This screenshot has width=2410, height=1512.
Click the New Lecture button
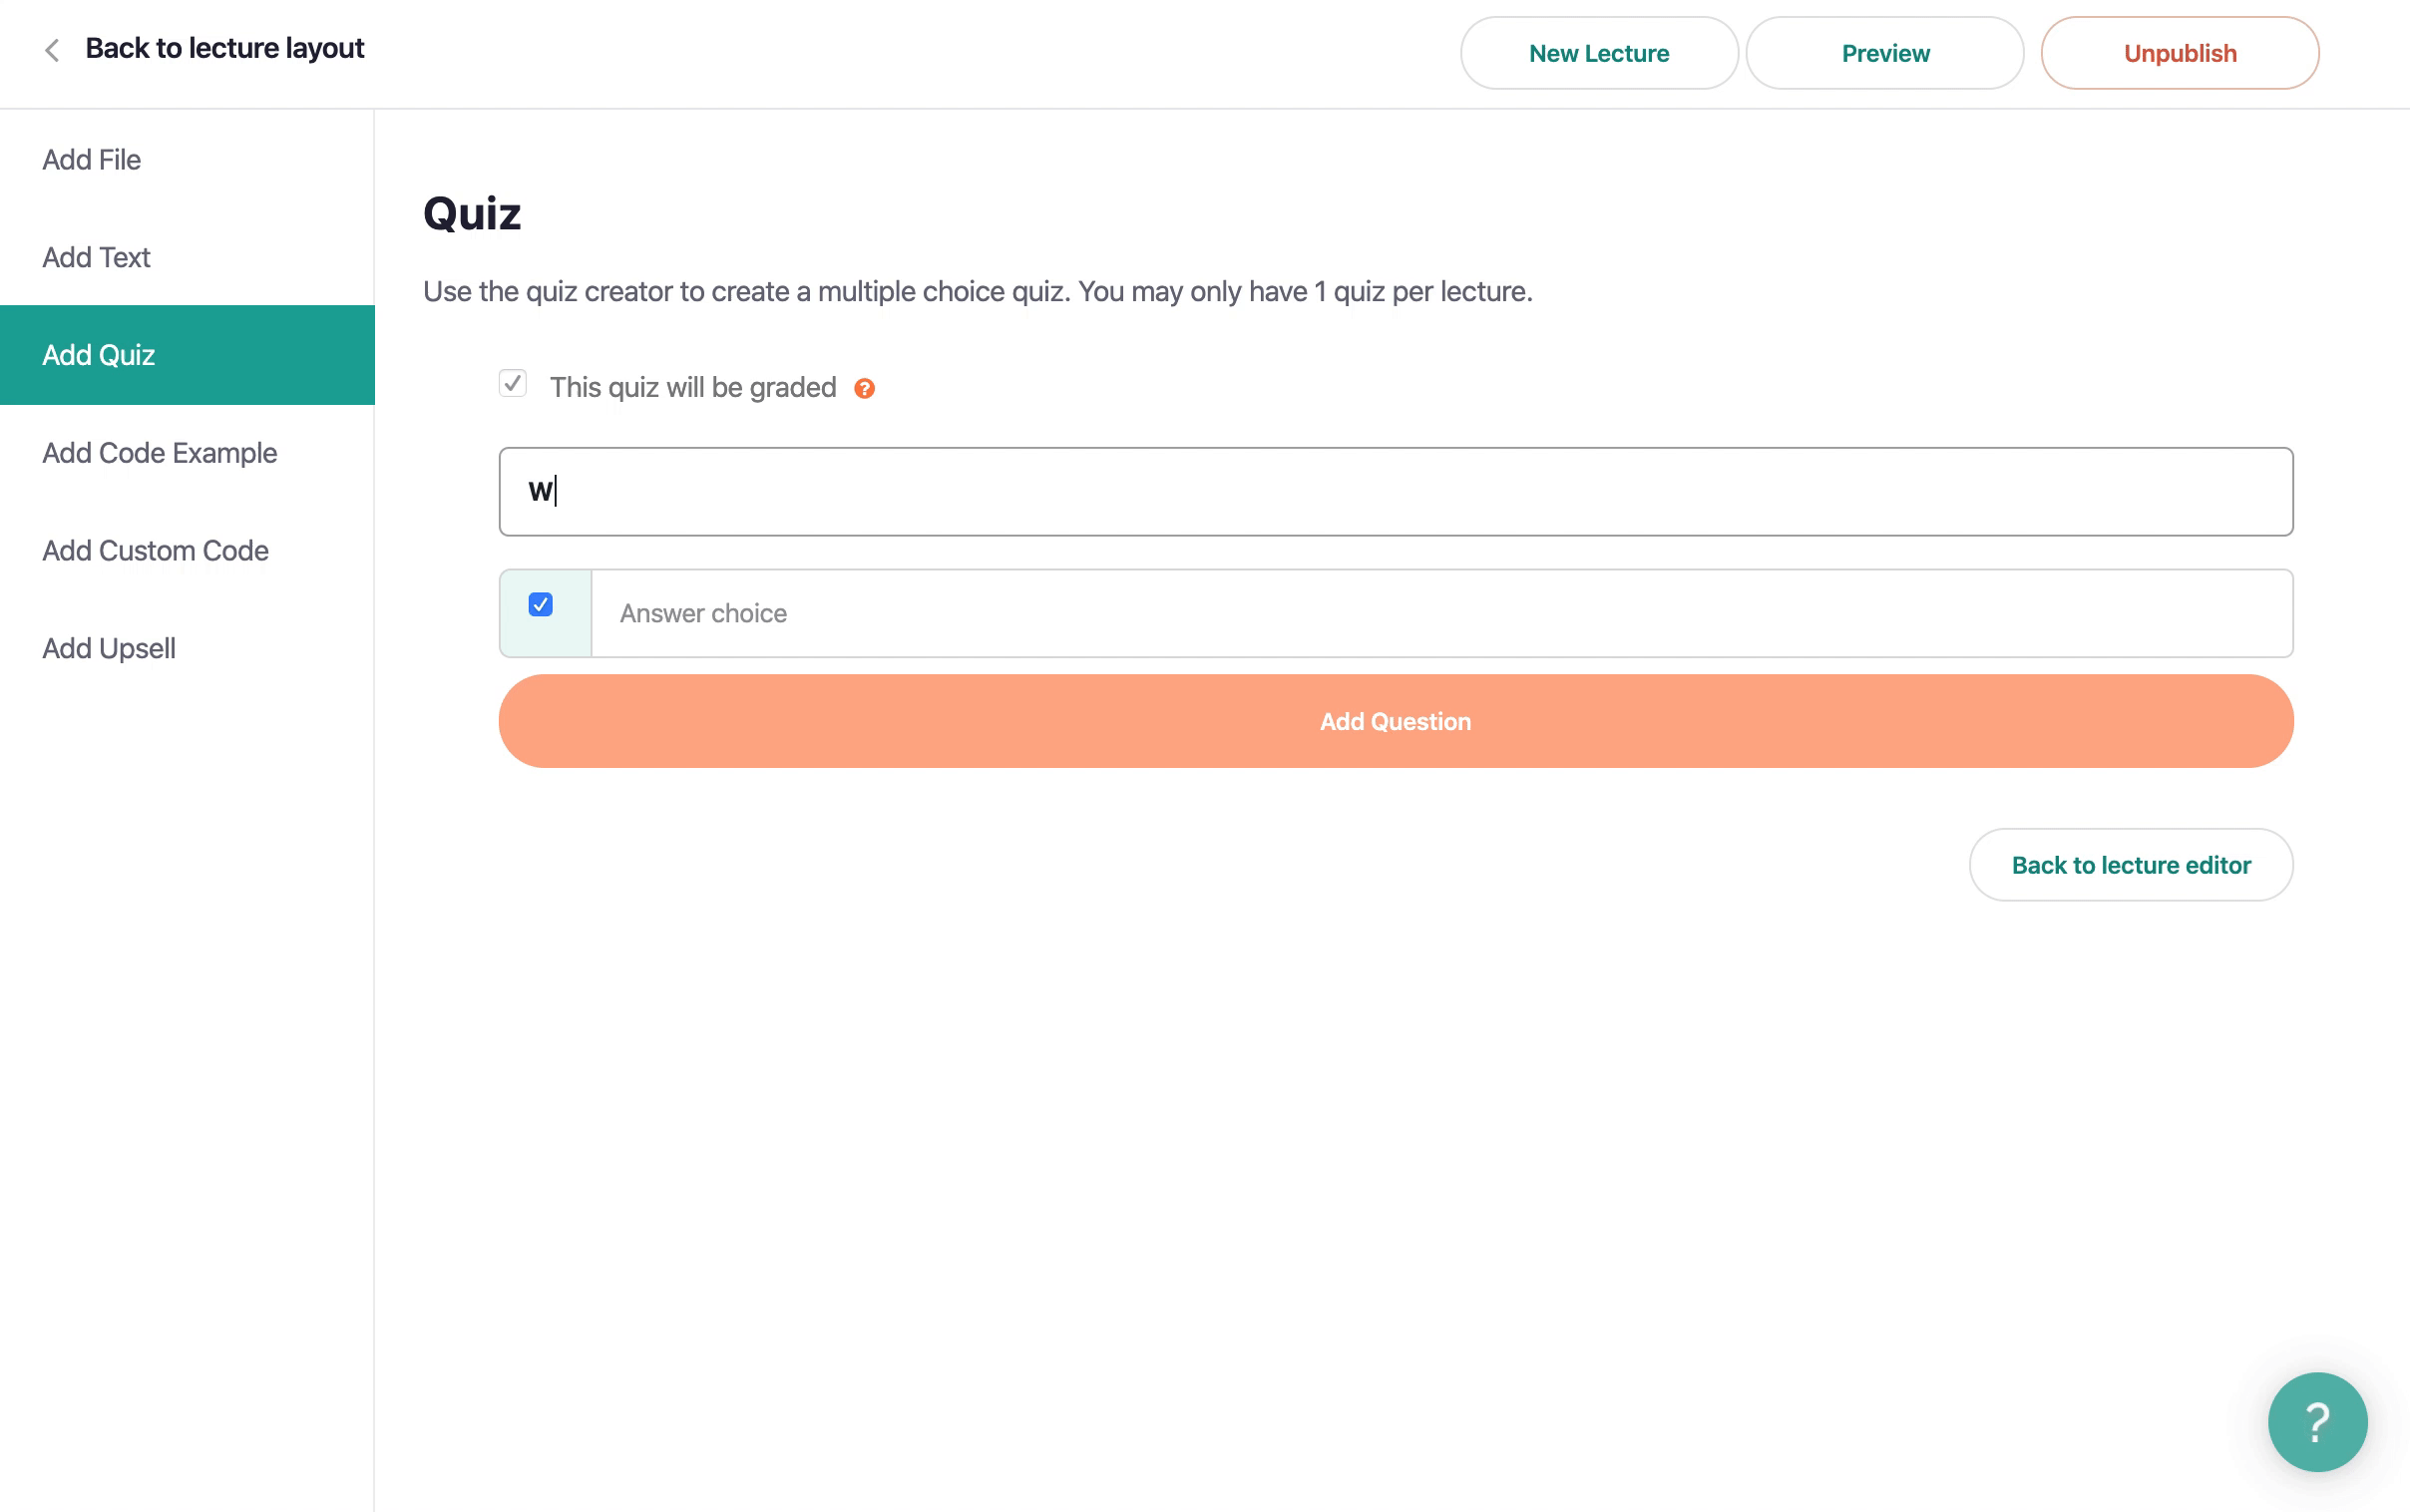[x=1598, y=54]
